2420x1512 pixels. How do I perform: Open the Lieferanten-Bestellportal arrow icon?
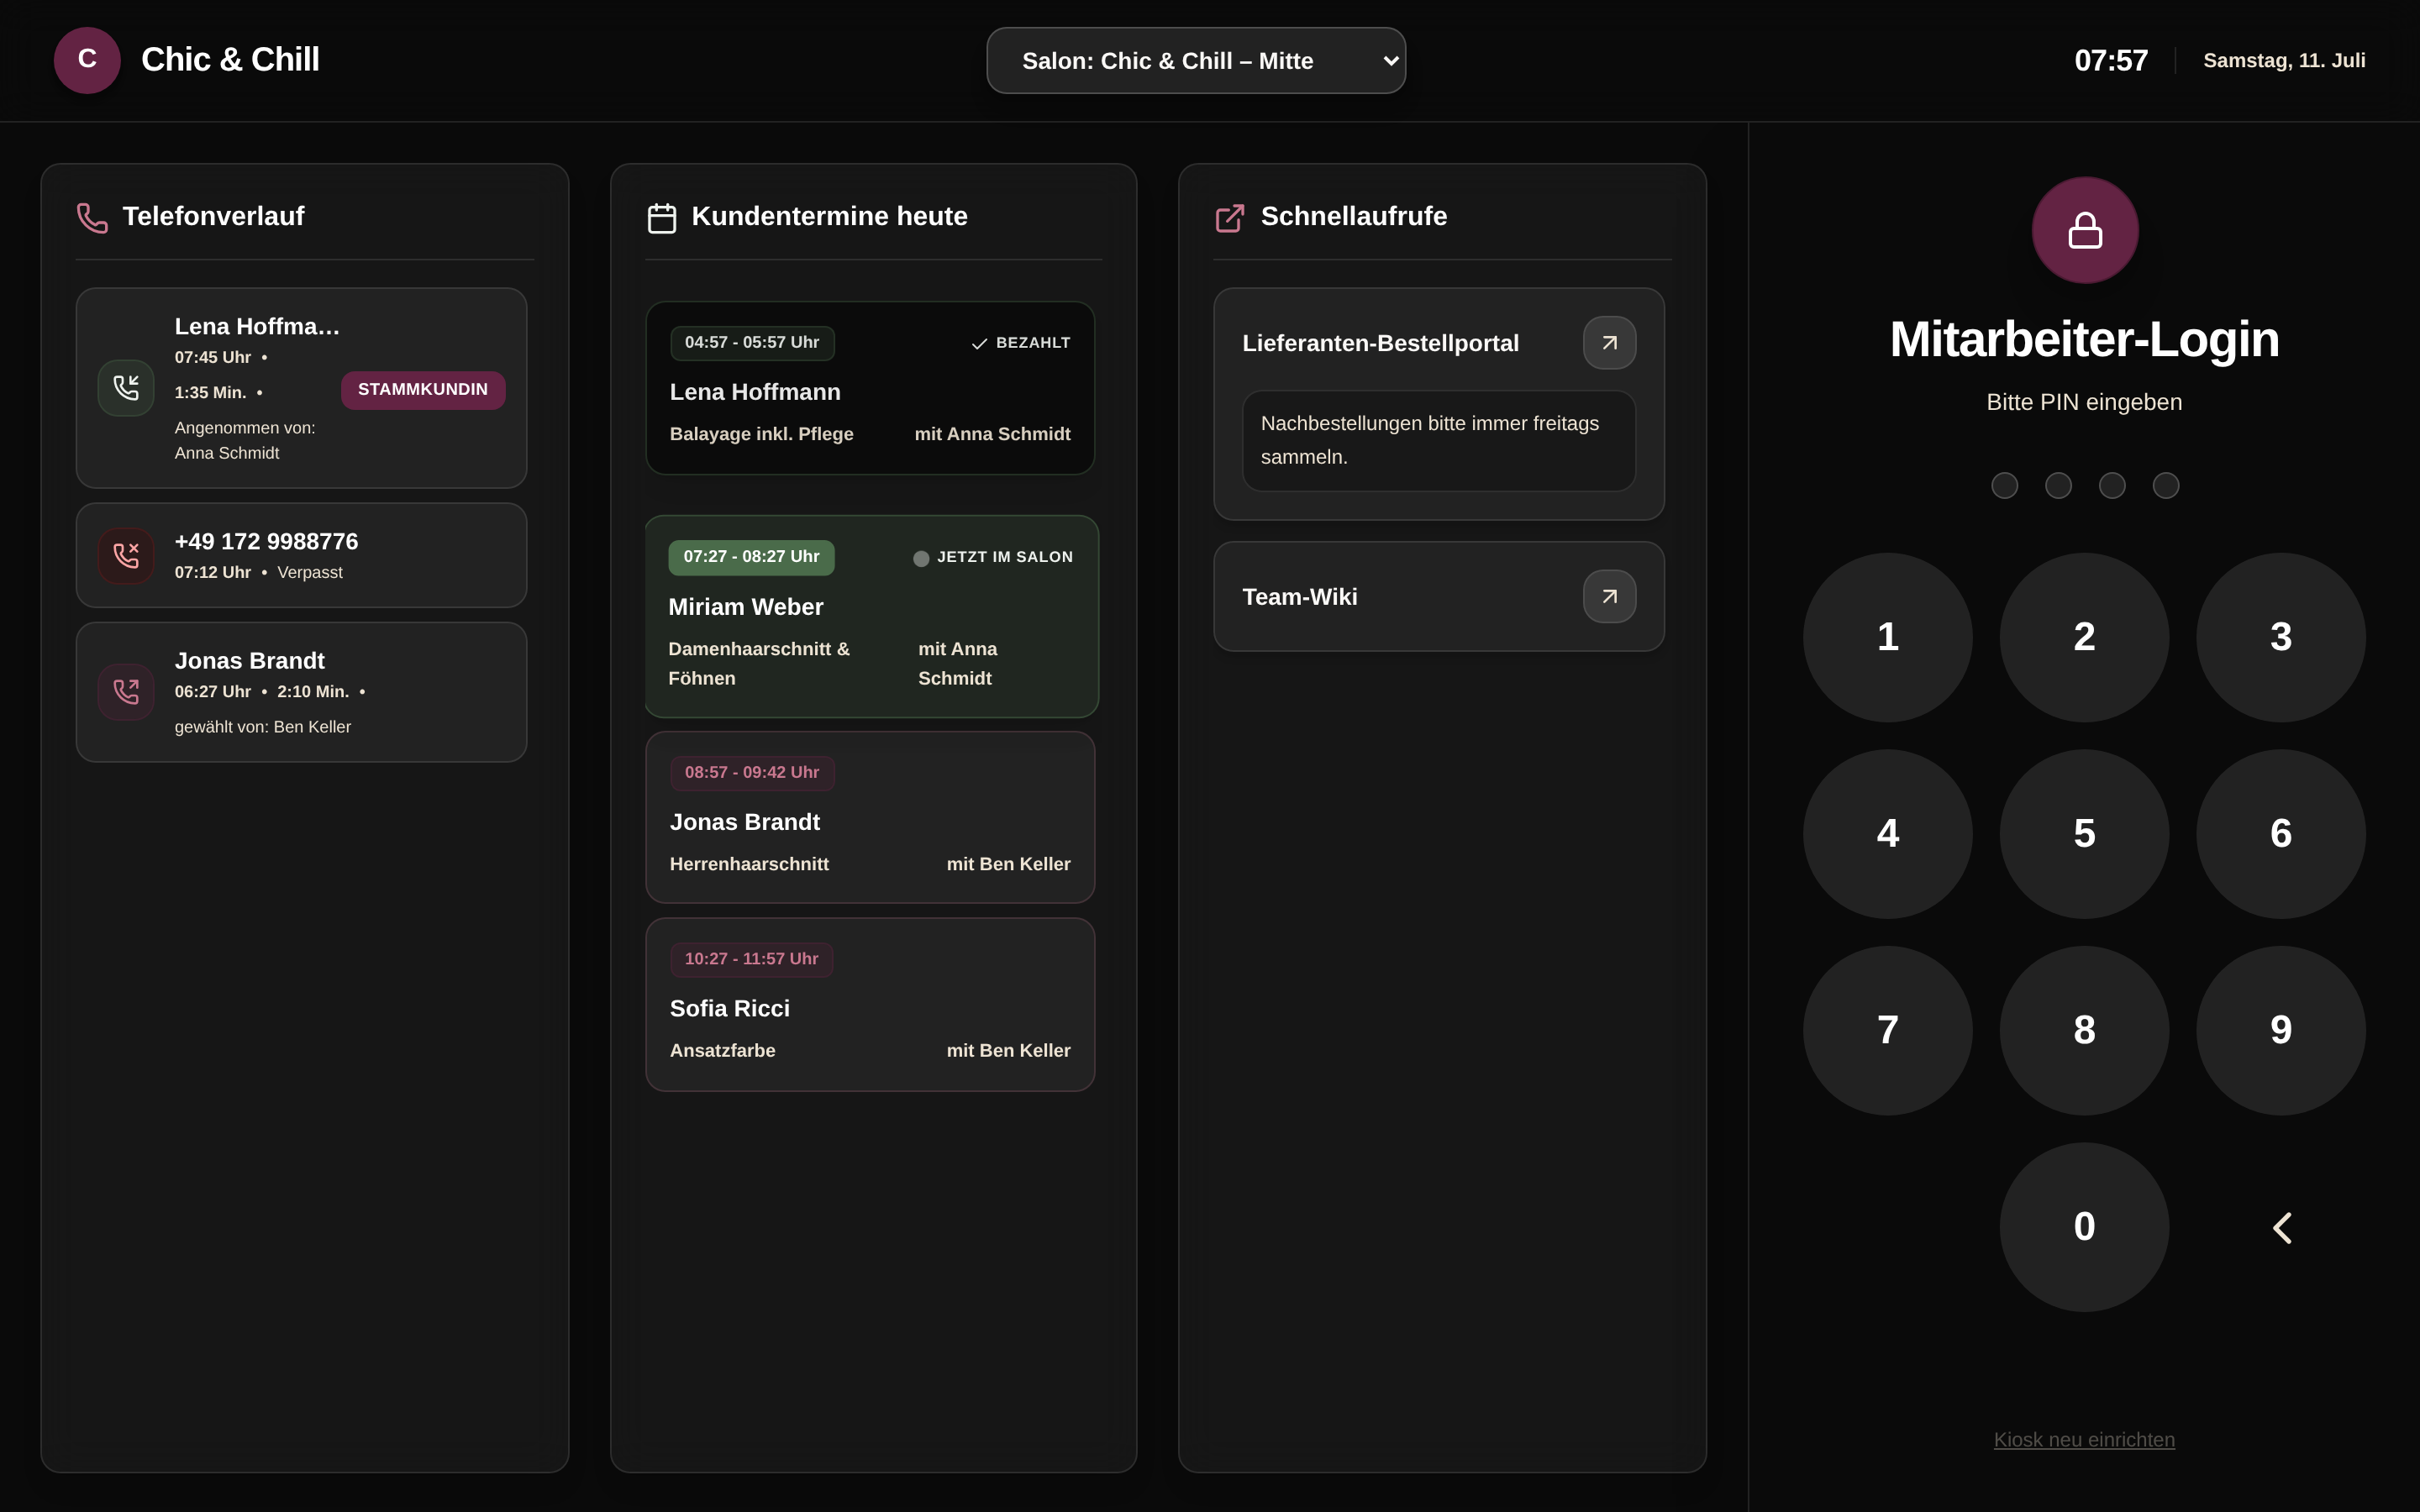[1609, 343]
